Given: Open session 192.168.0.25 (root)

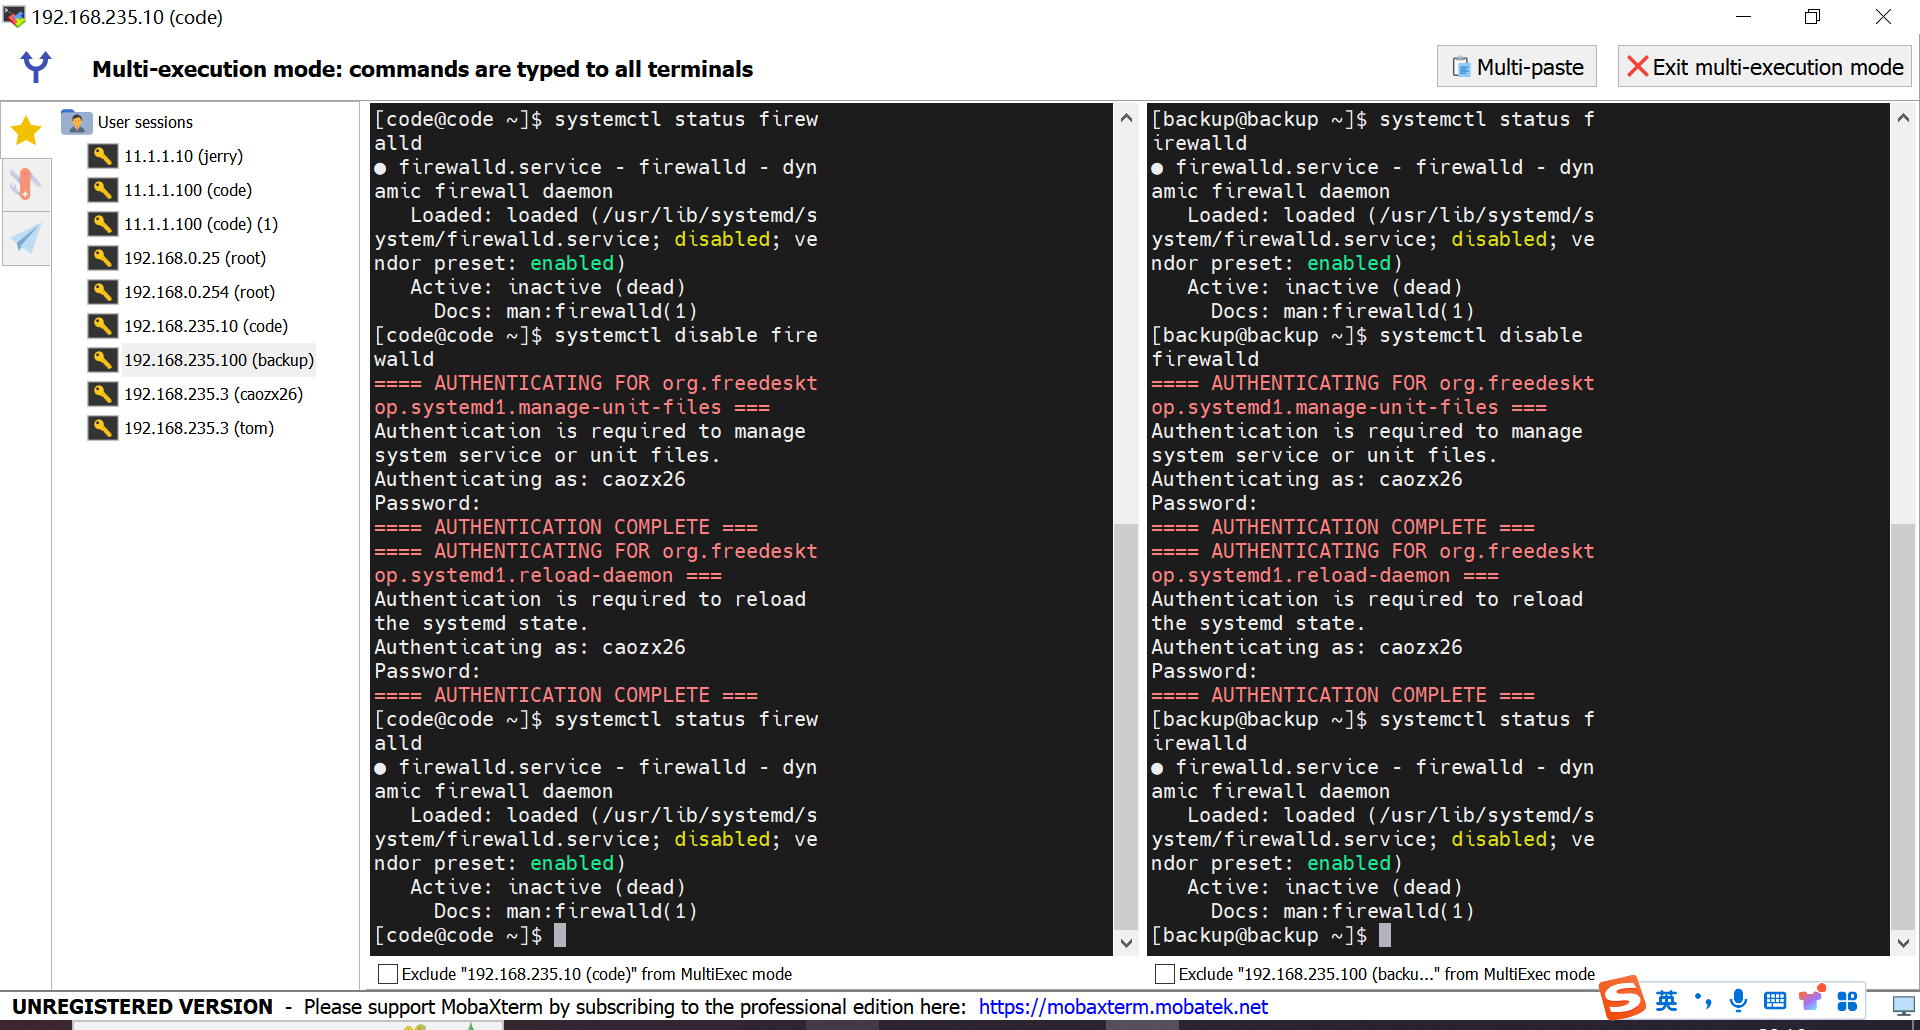Looking at the screenshot, I should click(194, 258).
